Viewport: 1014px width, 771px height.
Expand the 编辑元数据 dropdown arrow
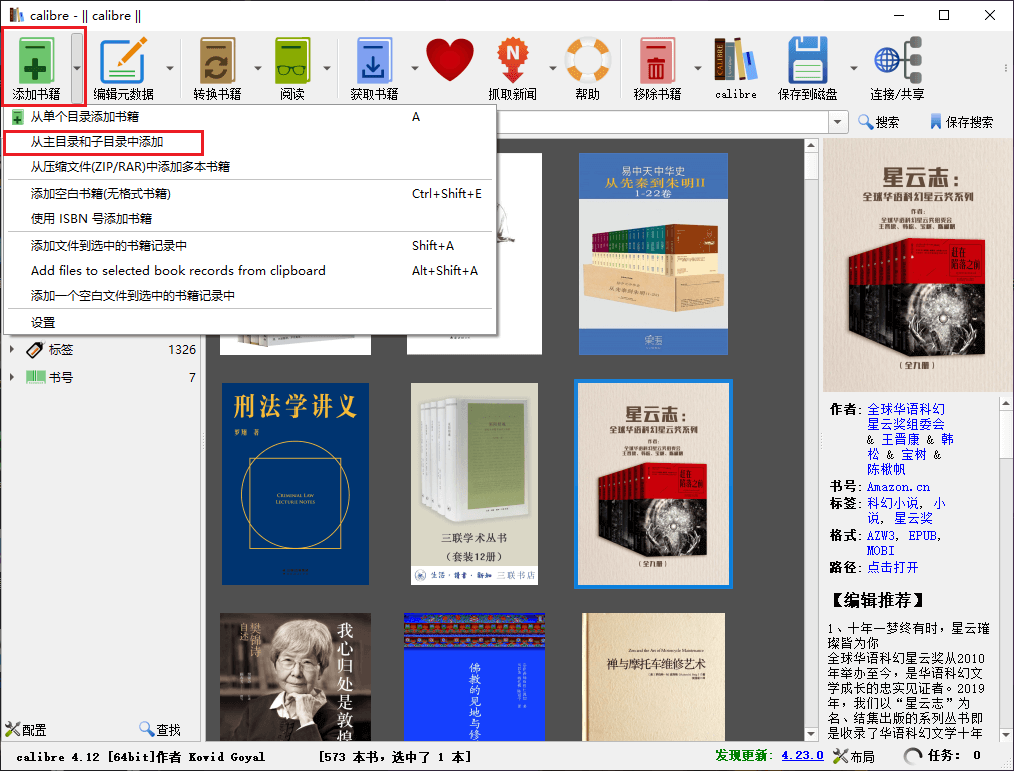coord(169,67)
